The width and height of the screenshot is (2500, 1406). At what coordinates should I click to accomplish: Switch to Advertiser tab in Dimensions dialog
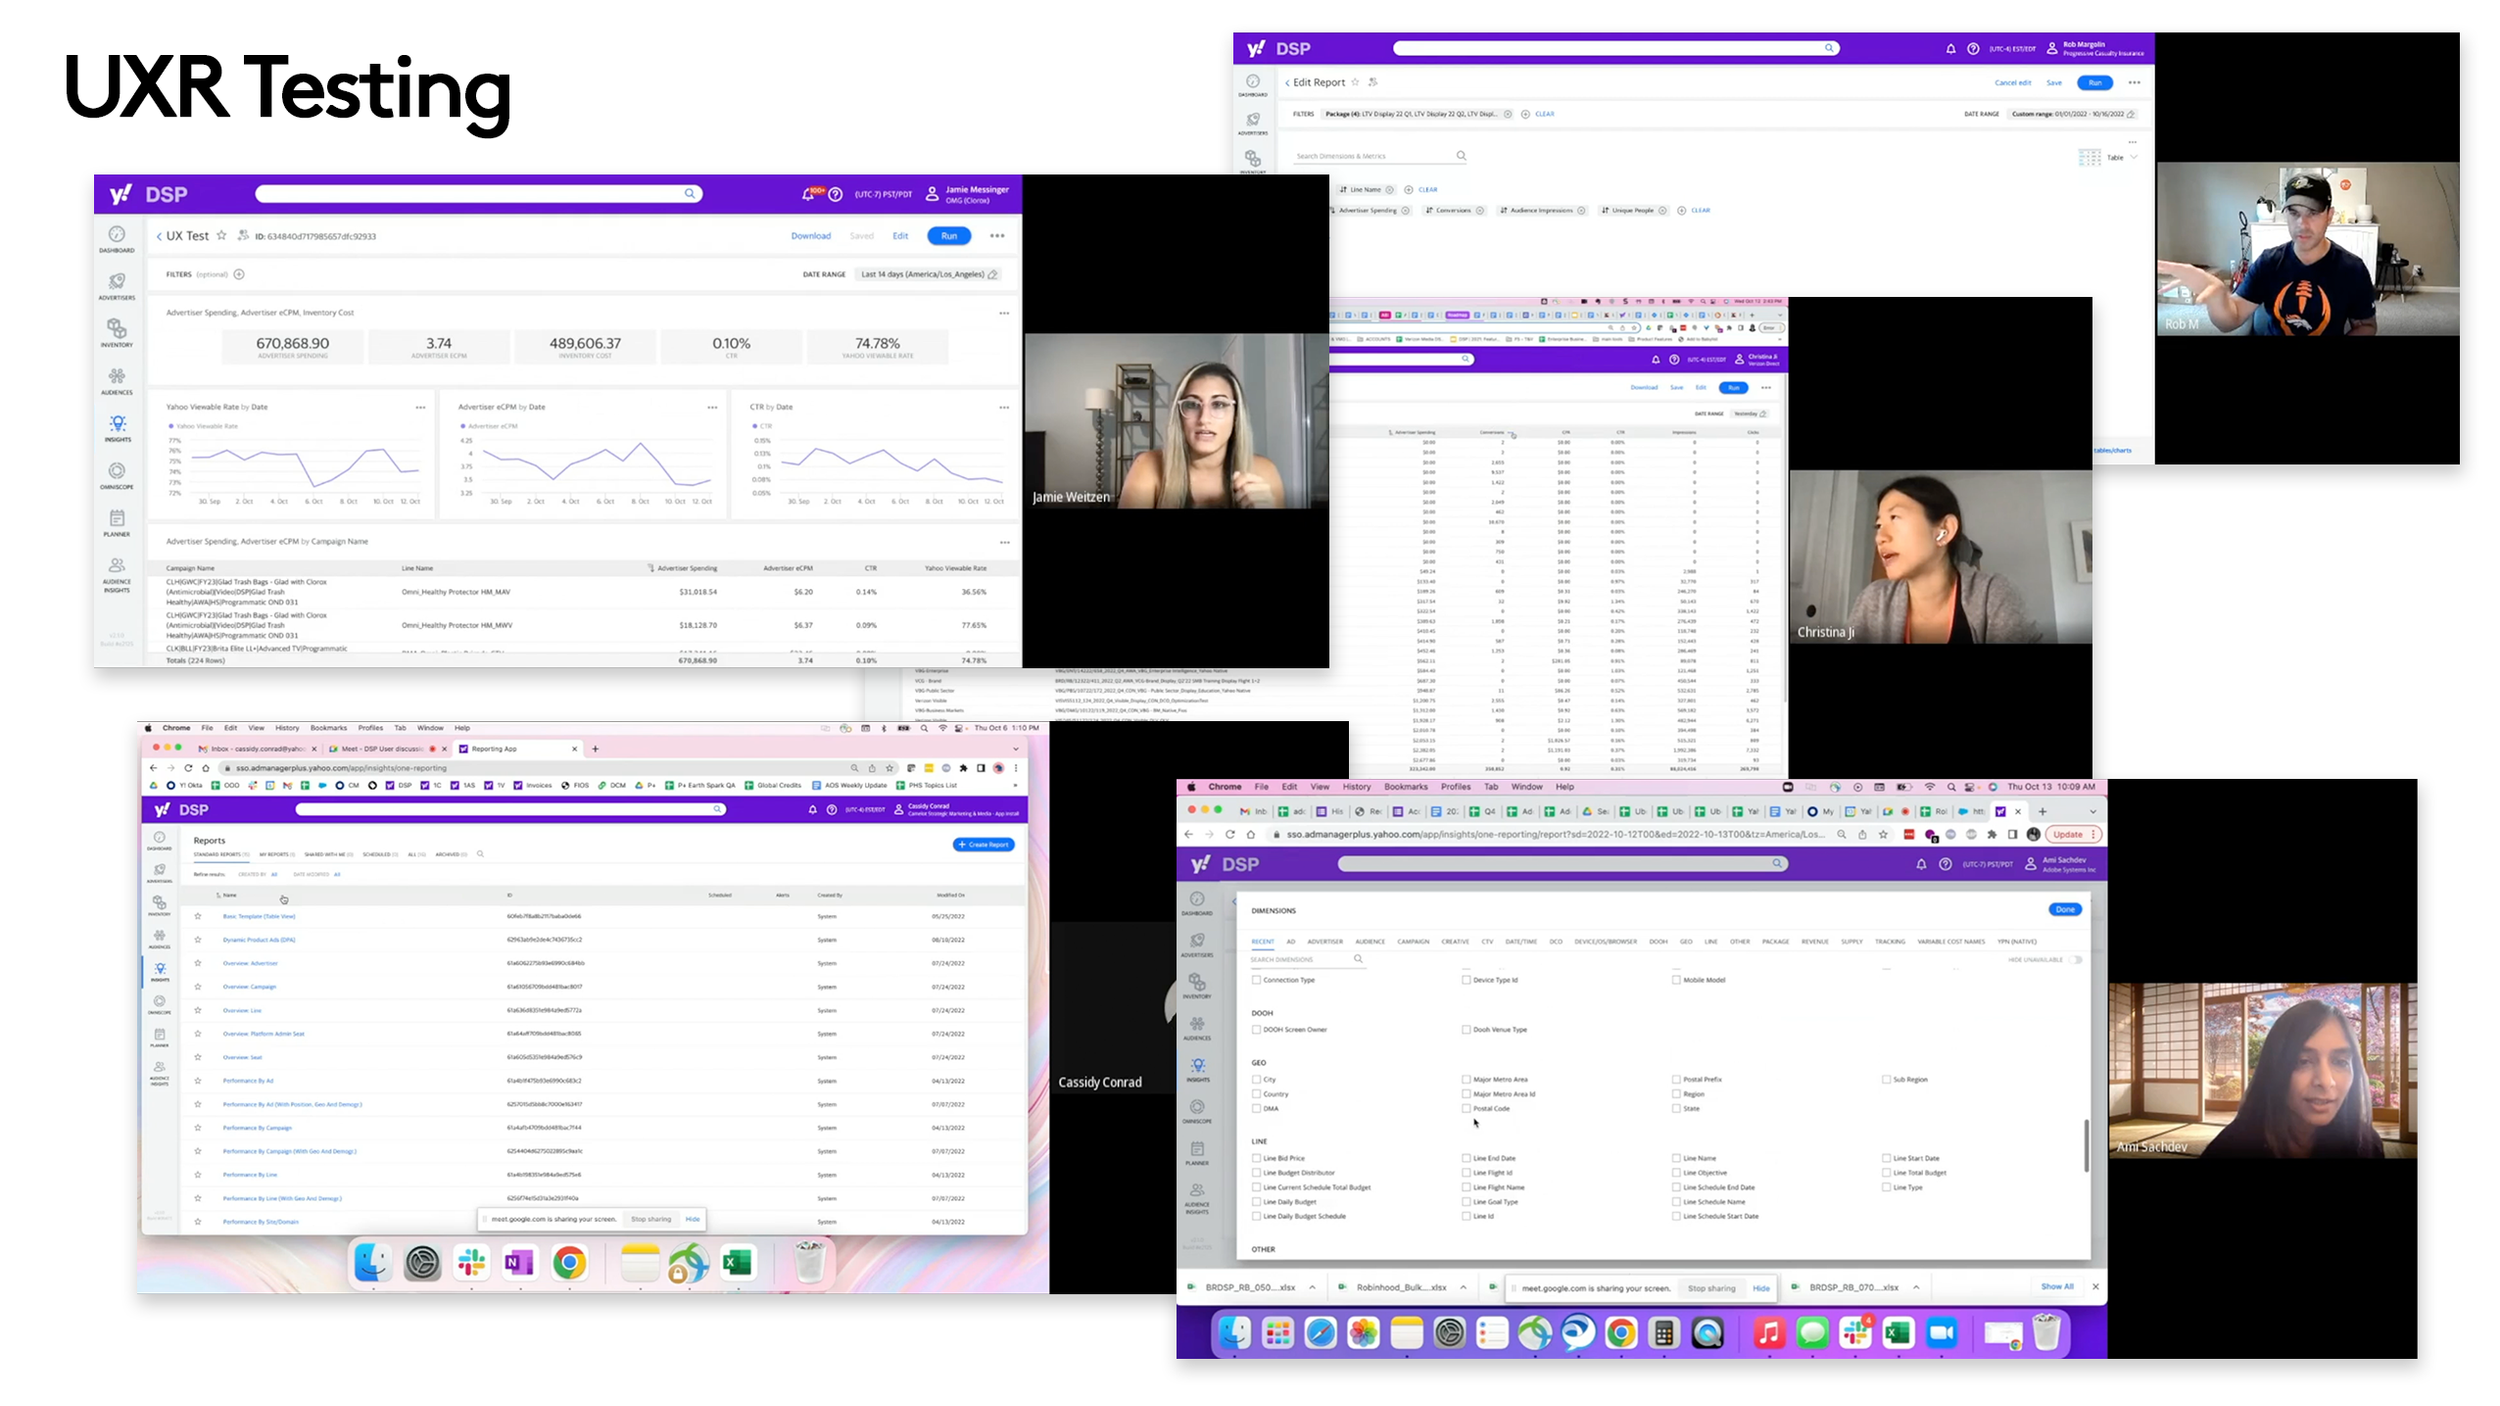[x=1325, y=942]
